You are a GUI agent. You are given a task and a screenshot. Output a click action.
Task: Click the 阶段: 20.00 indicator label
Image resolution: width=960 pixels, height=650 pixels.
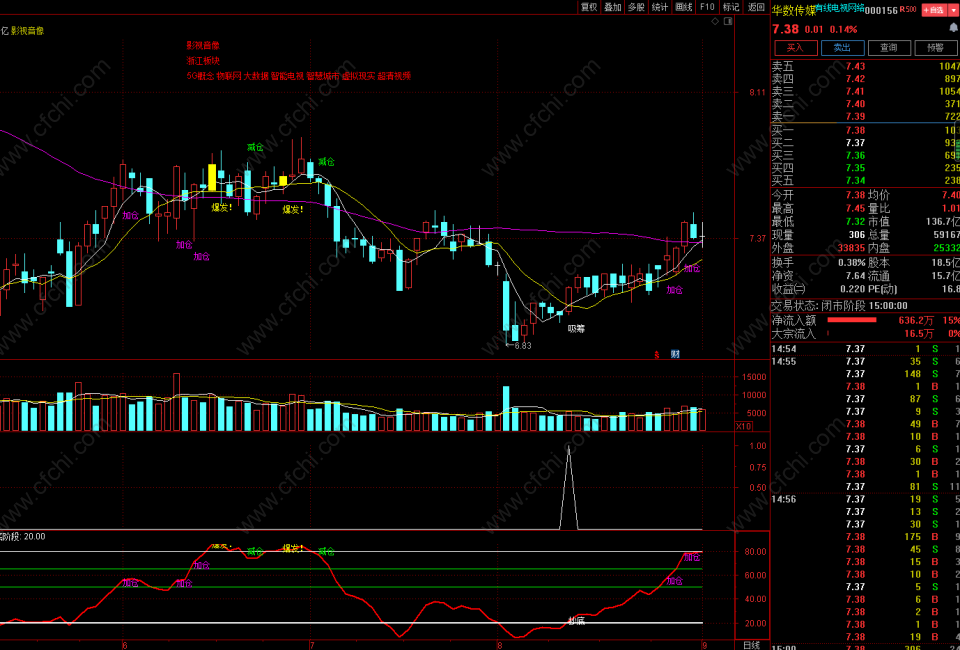point(23,537)
